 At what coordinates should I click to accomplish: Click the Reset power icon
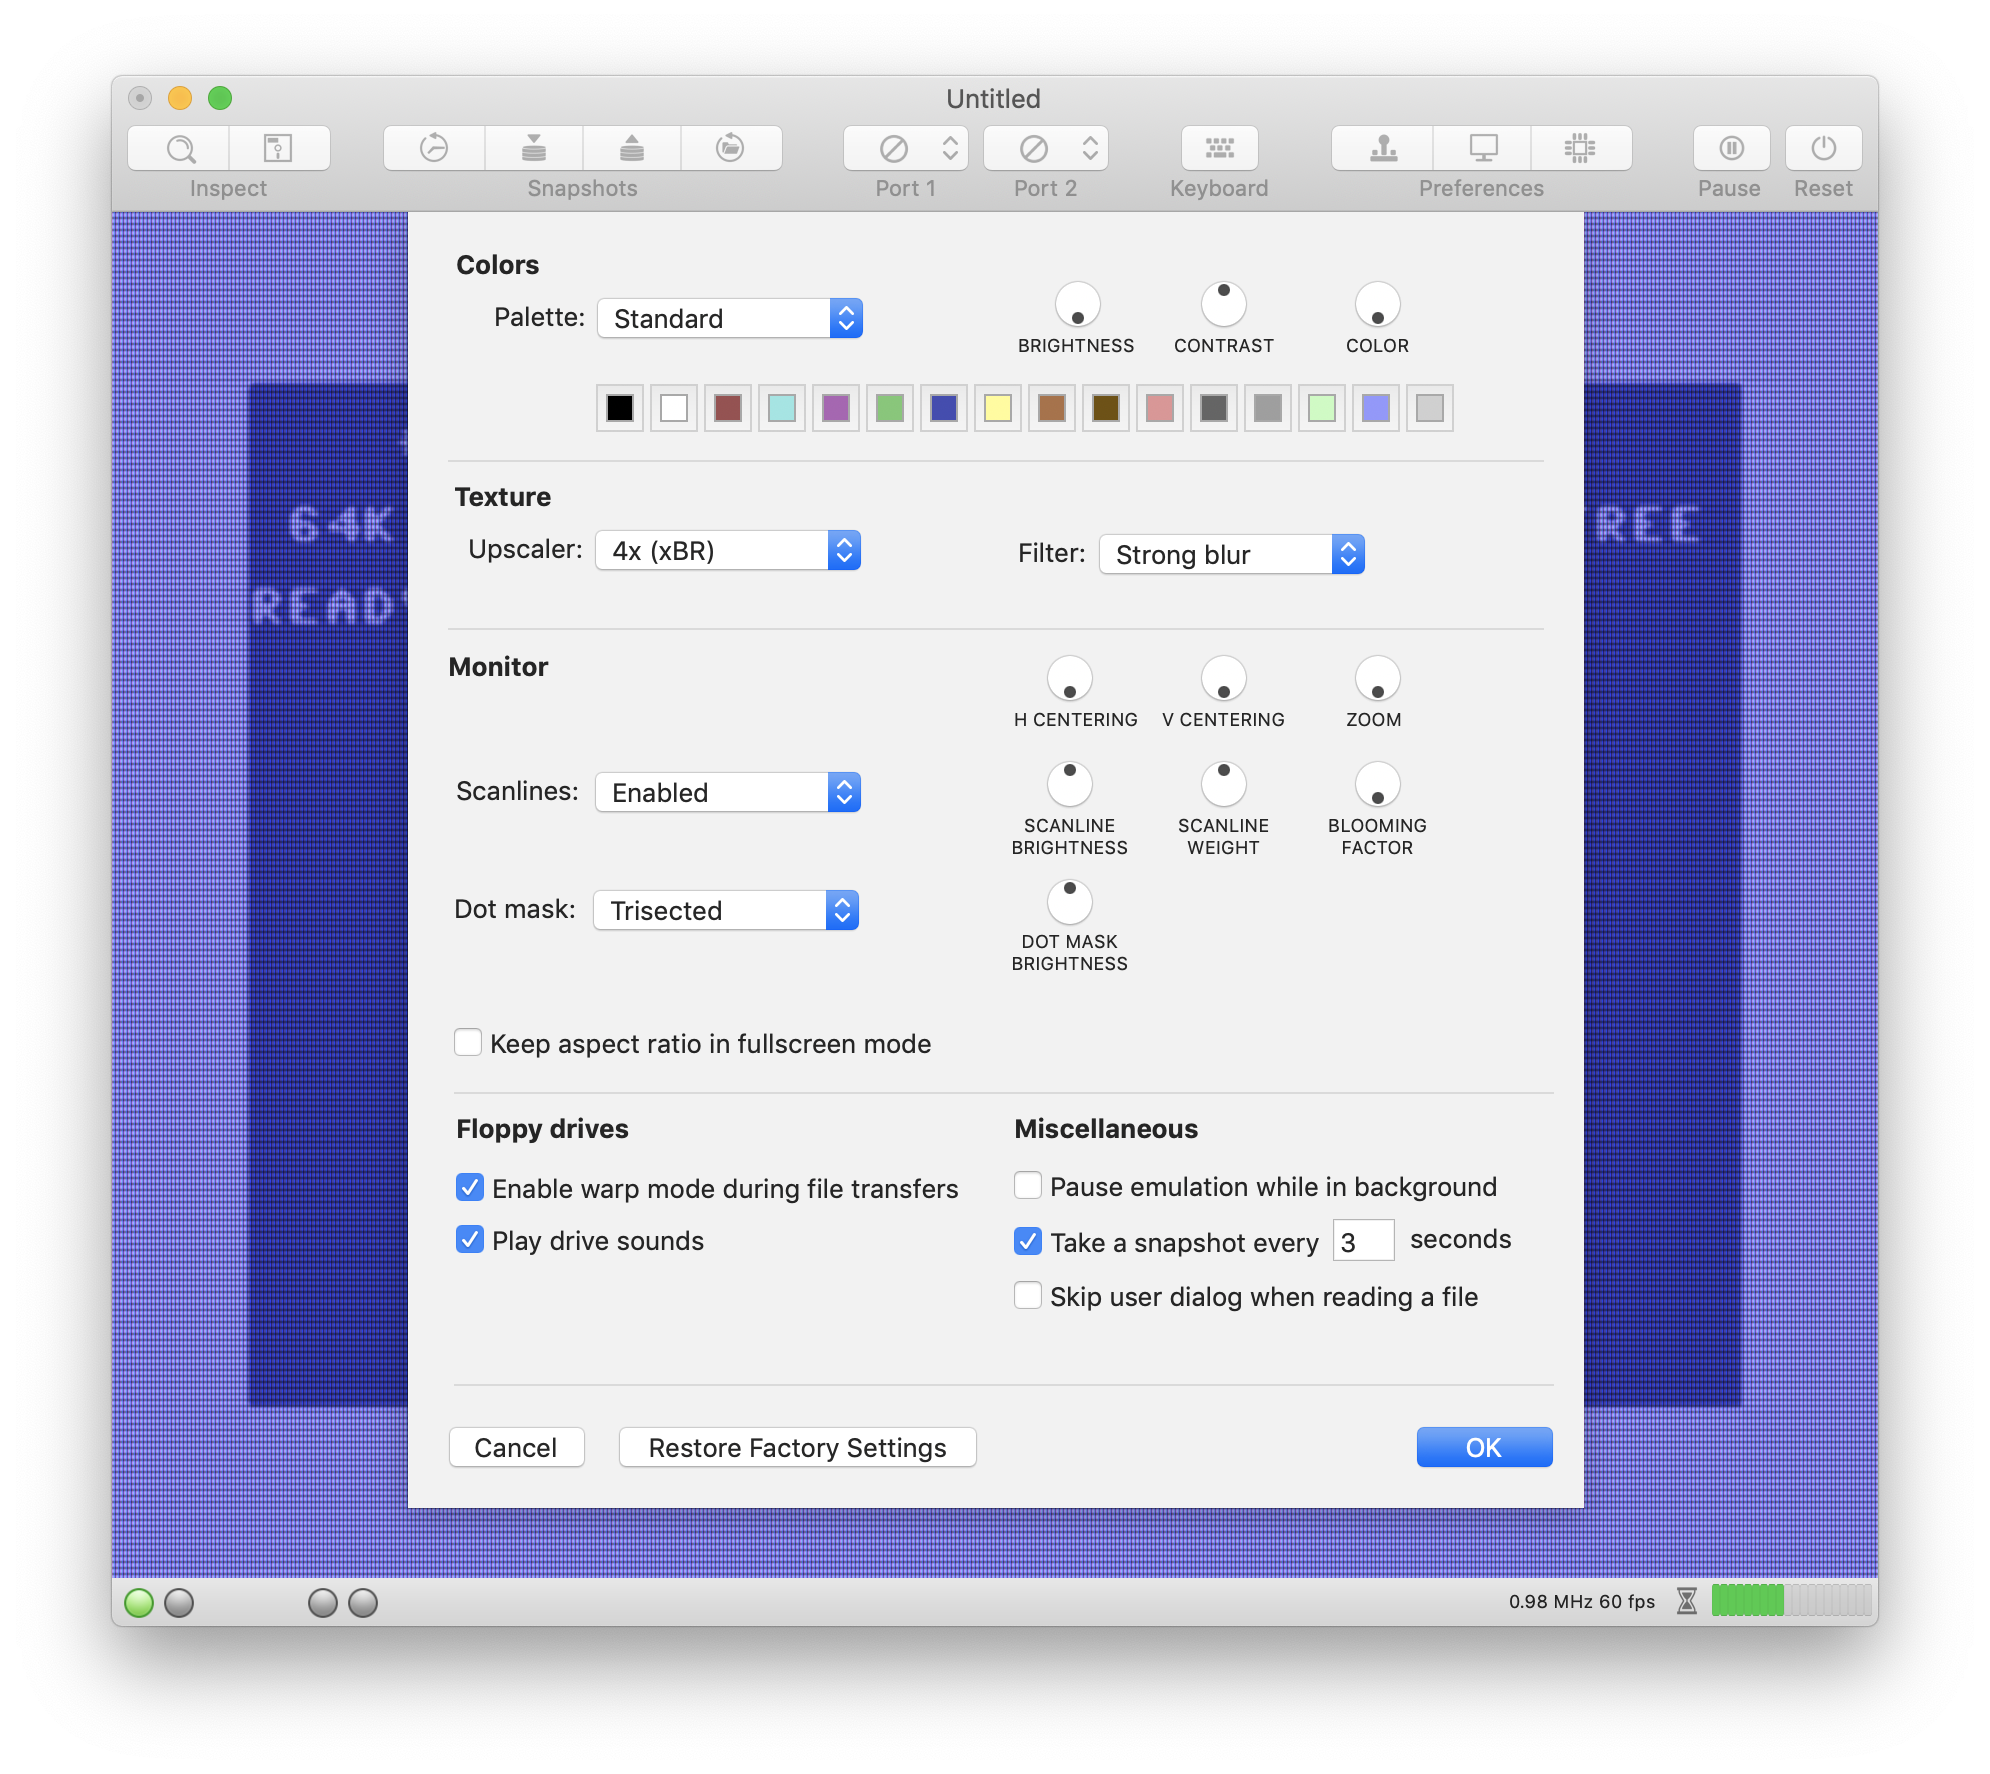click(x=1824, y=149)
